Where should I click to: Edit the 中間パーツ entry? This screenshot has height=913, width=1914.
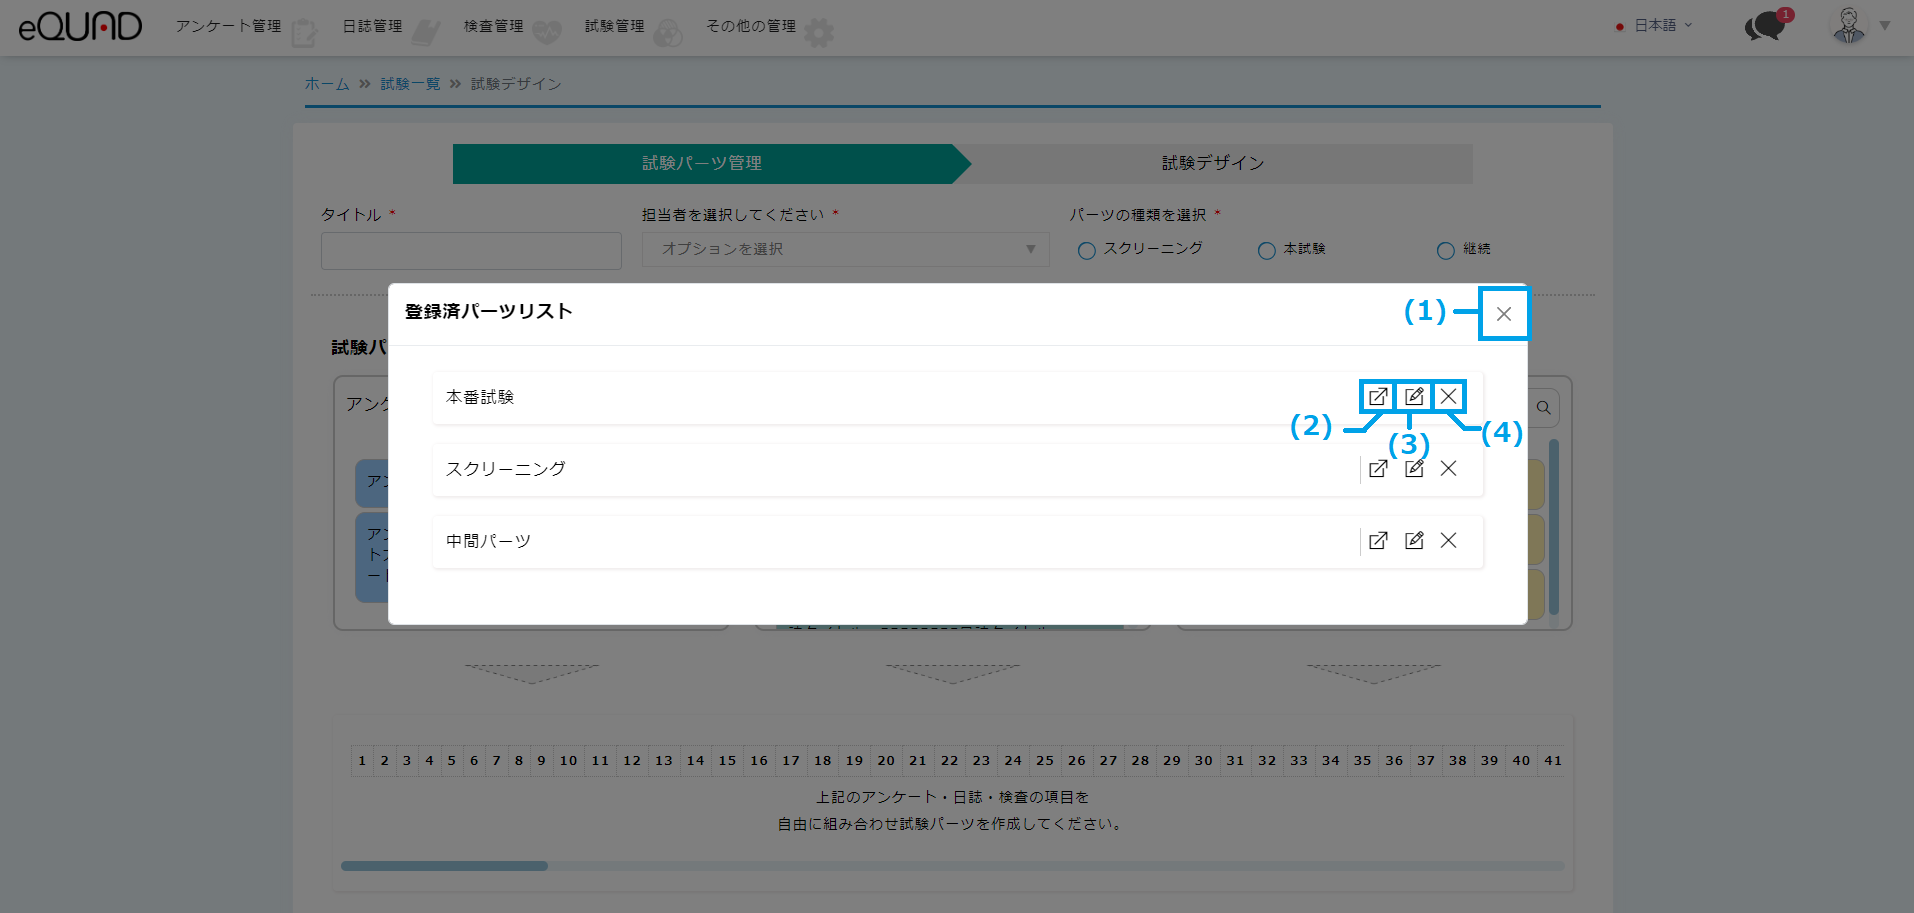click(1414, 541)
